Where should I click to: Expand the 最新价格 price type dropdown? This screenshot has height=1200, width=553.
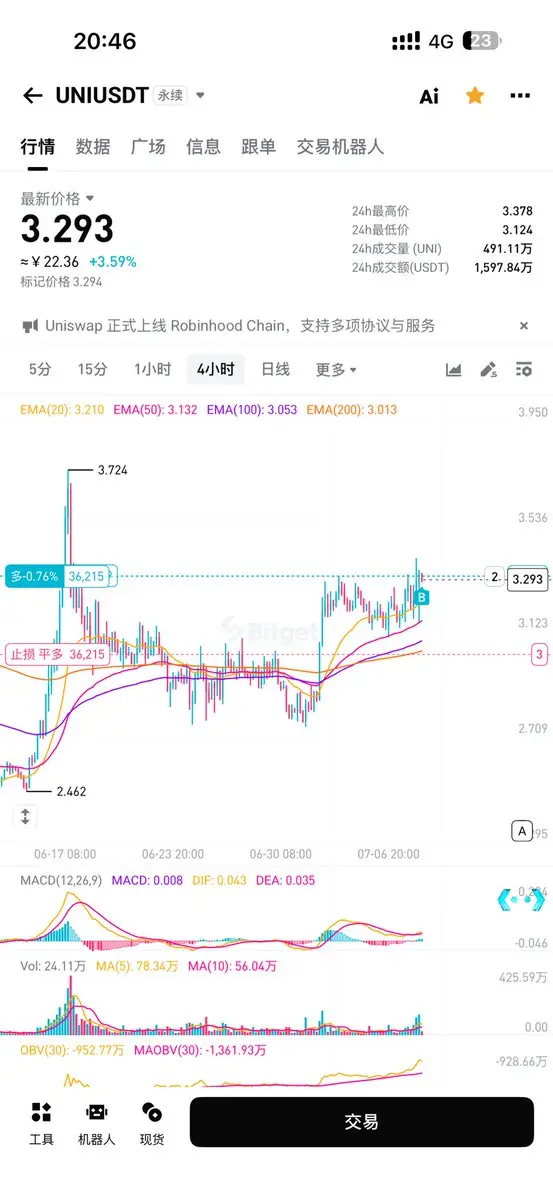point(90,198)
